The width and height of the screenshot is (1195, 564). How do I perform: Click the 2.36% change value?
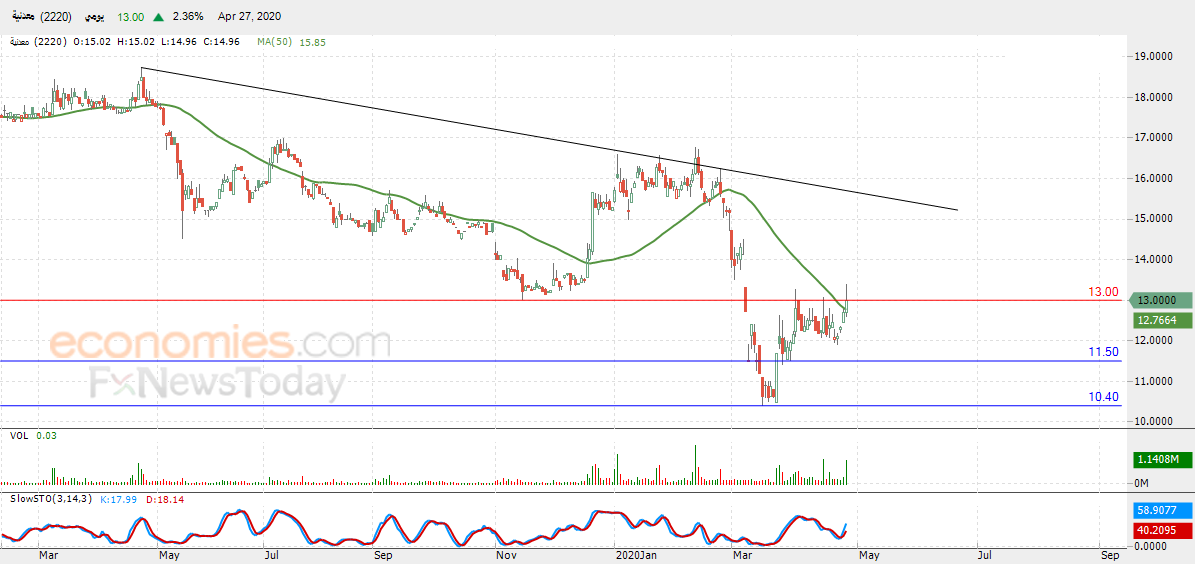coord(186,16)
